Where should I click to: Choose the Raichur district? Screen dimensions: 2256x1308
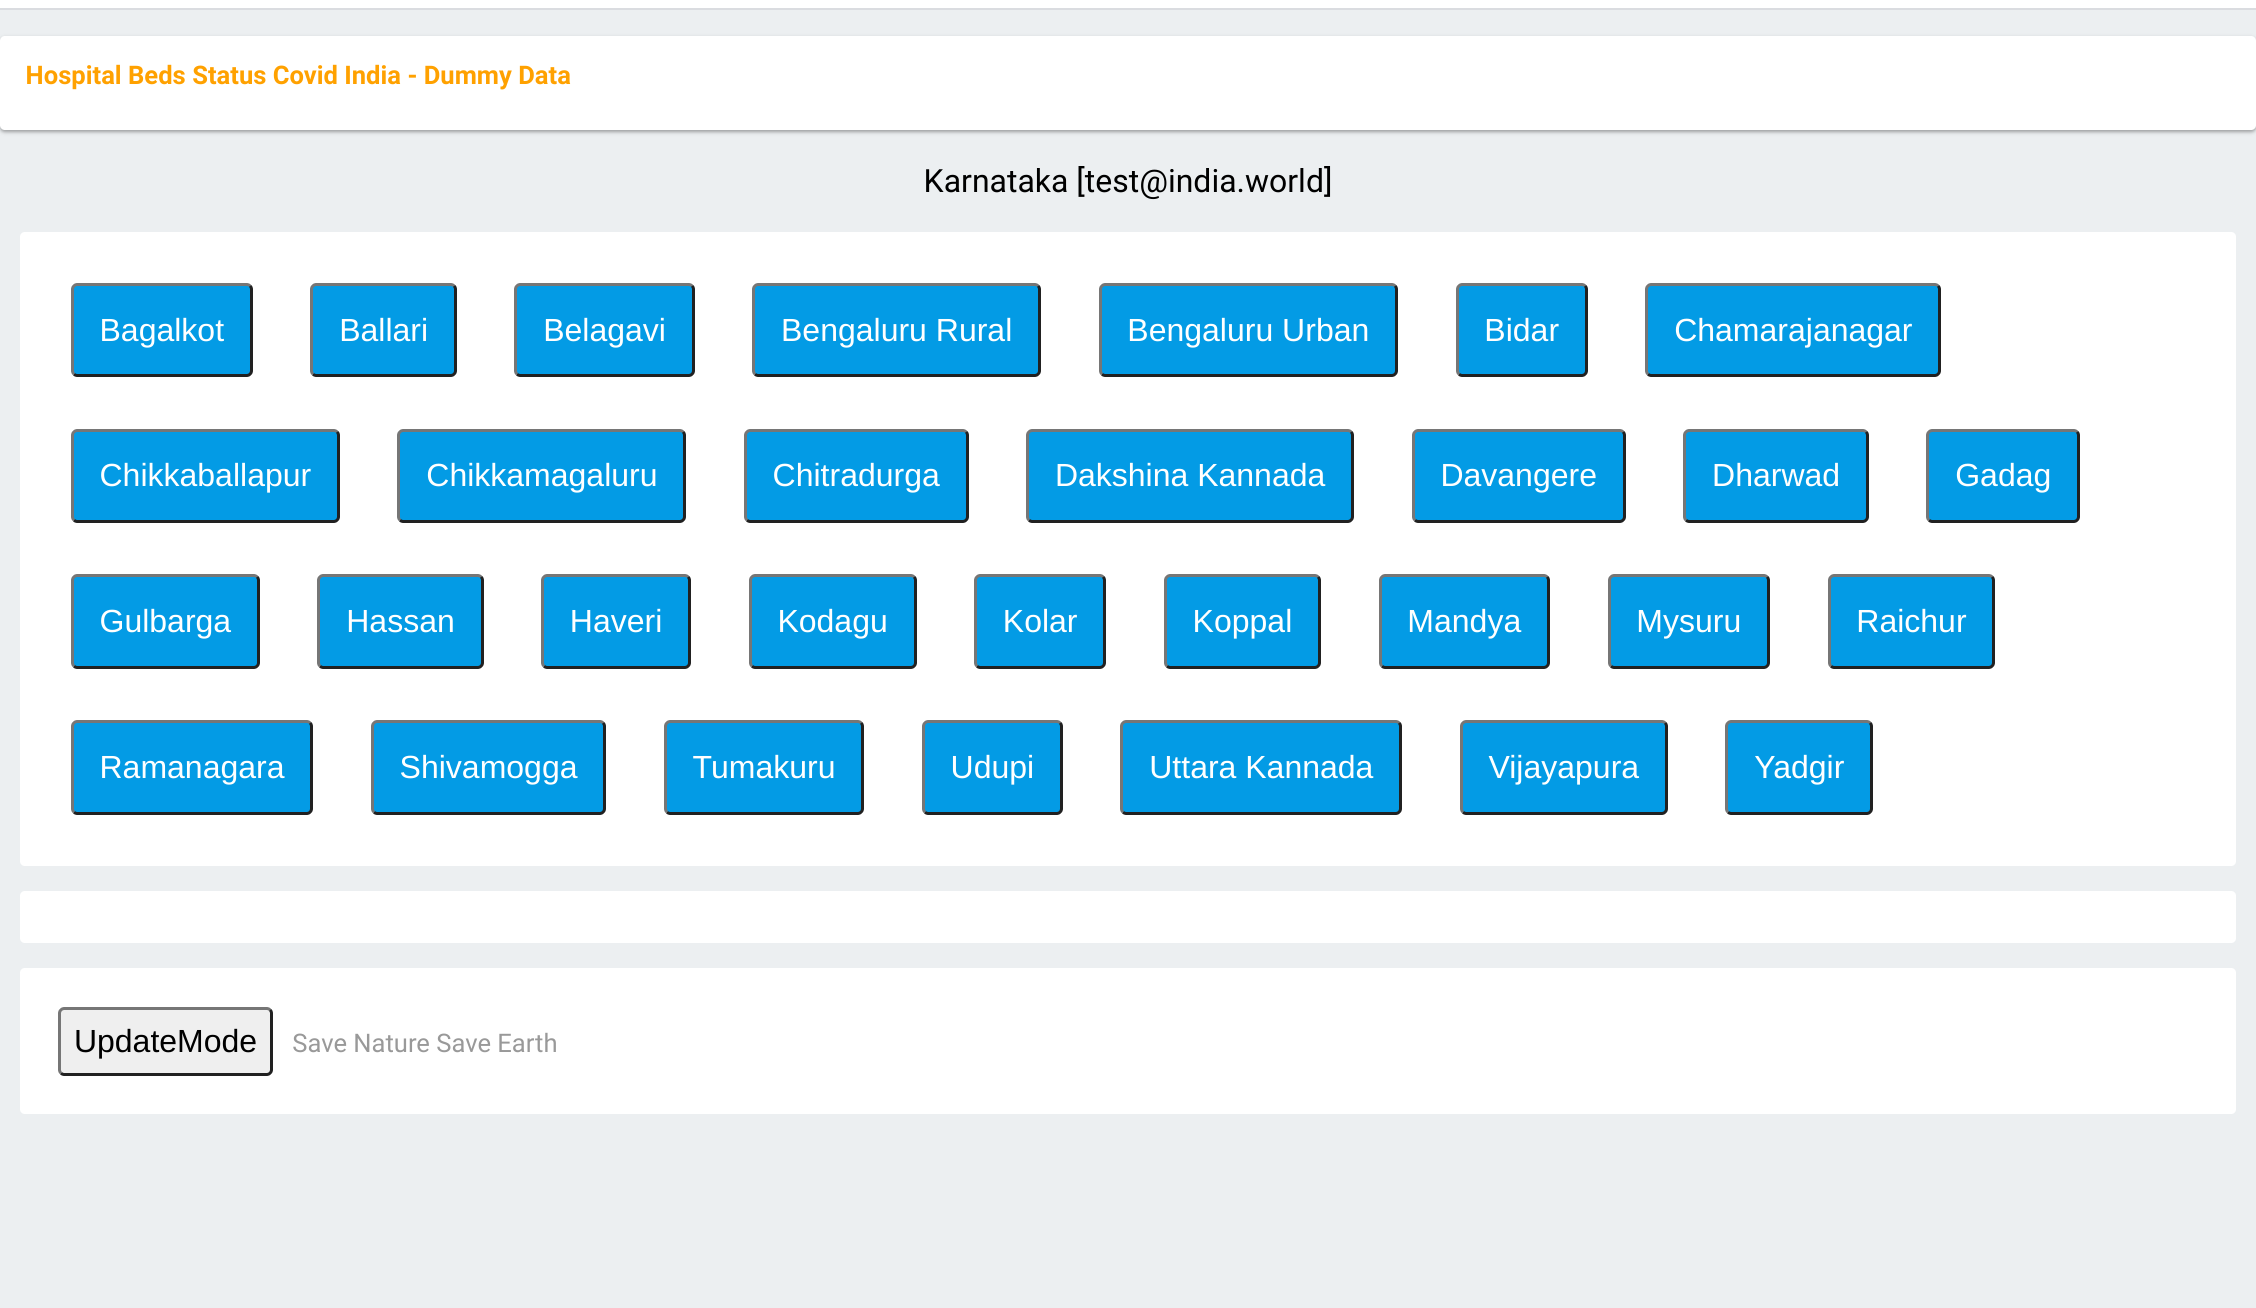1910,621
